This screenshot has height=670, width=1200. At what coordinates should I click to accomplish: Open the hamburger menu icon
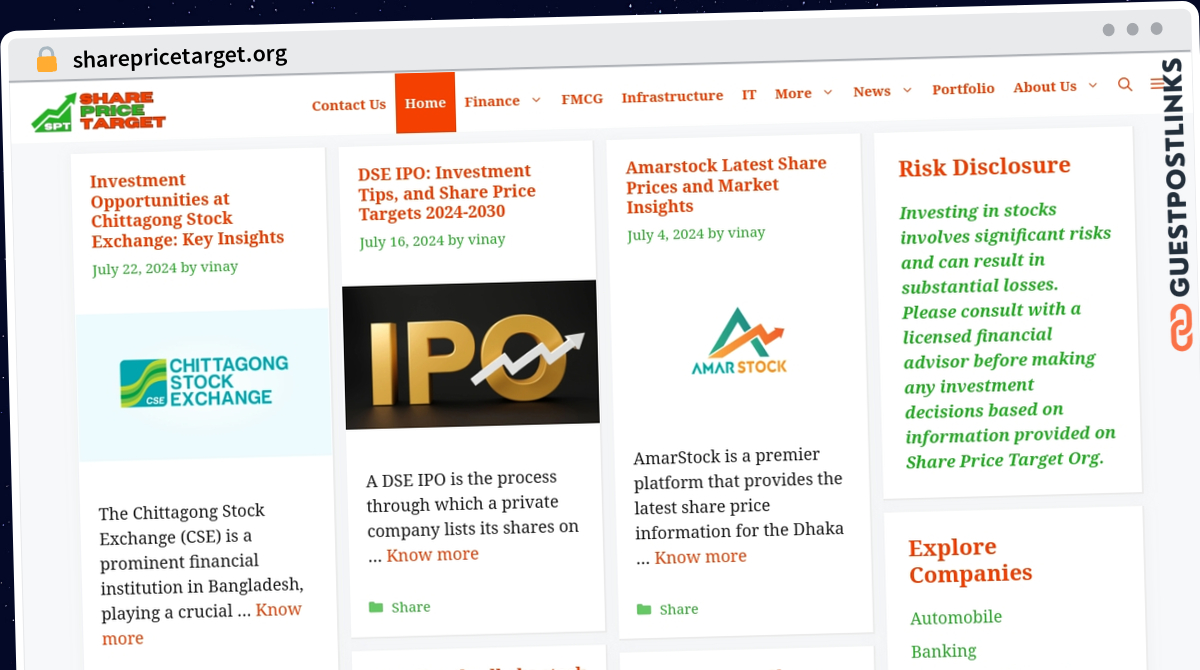[1156, 84]
